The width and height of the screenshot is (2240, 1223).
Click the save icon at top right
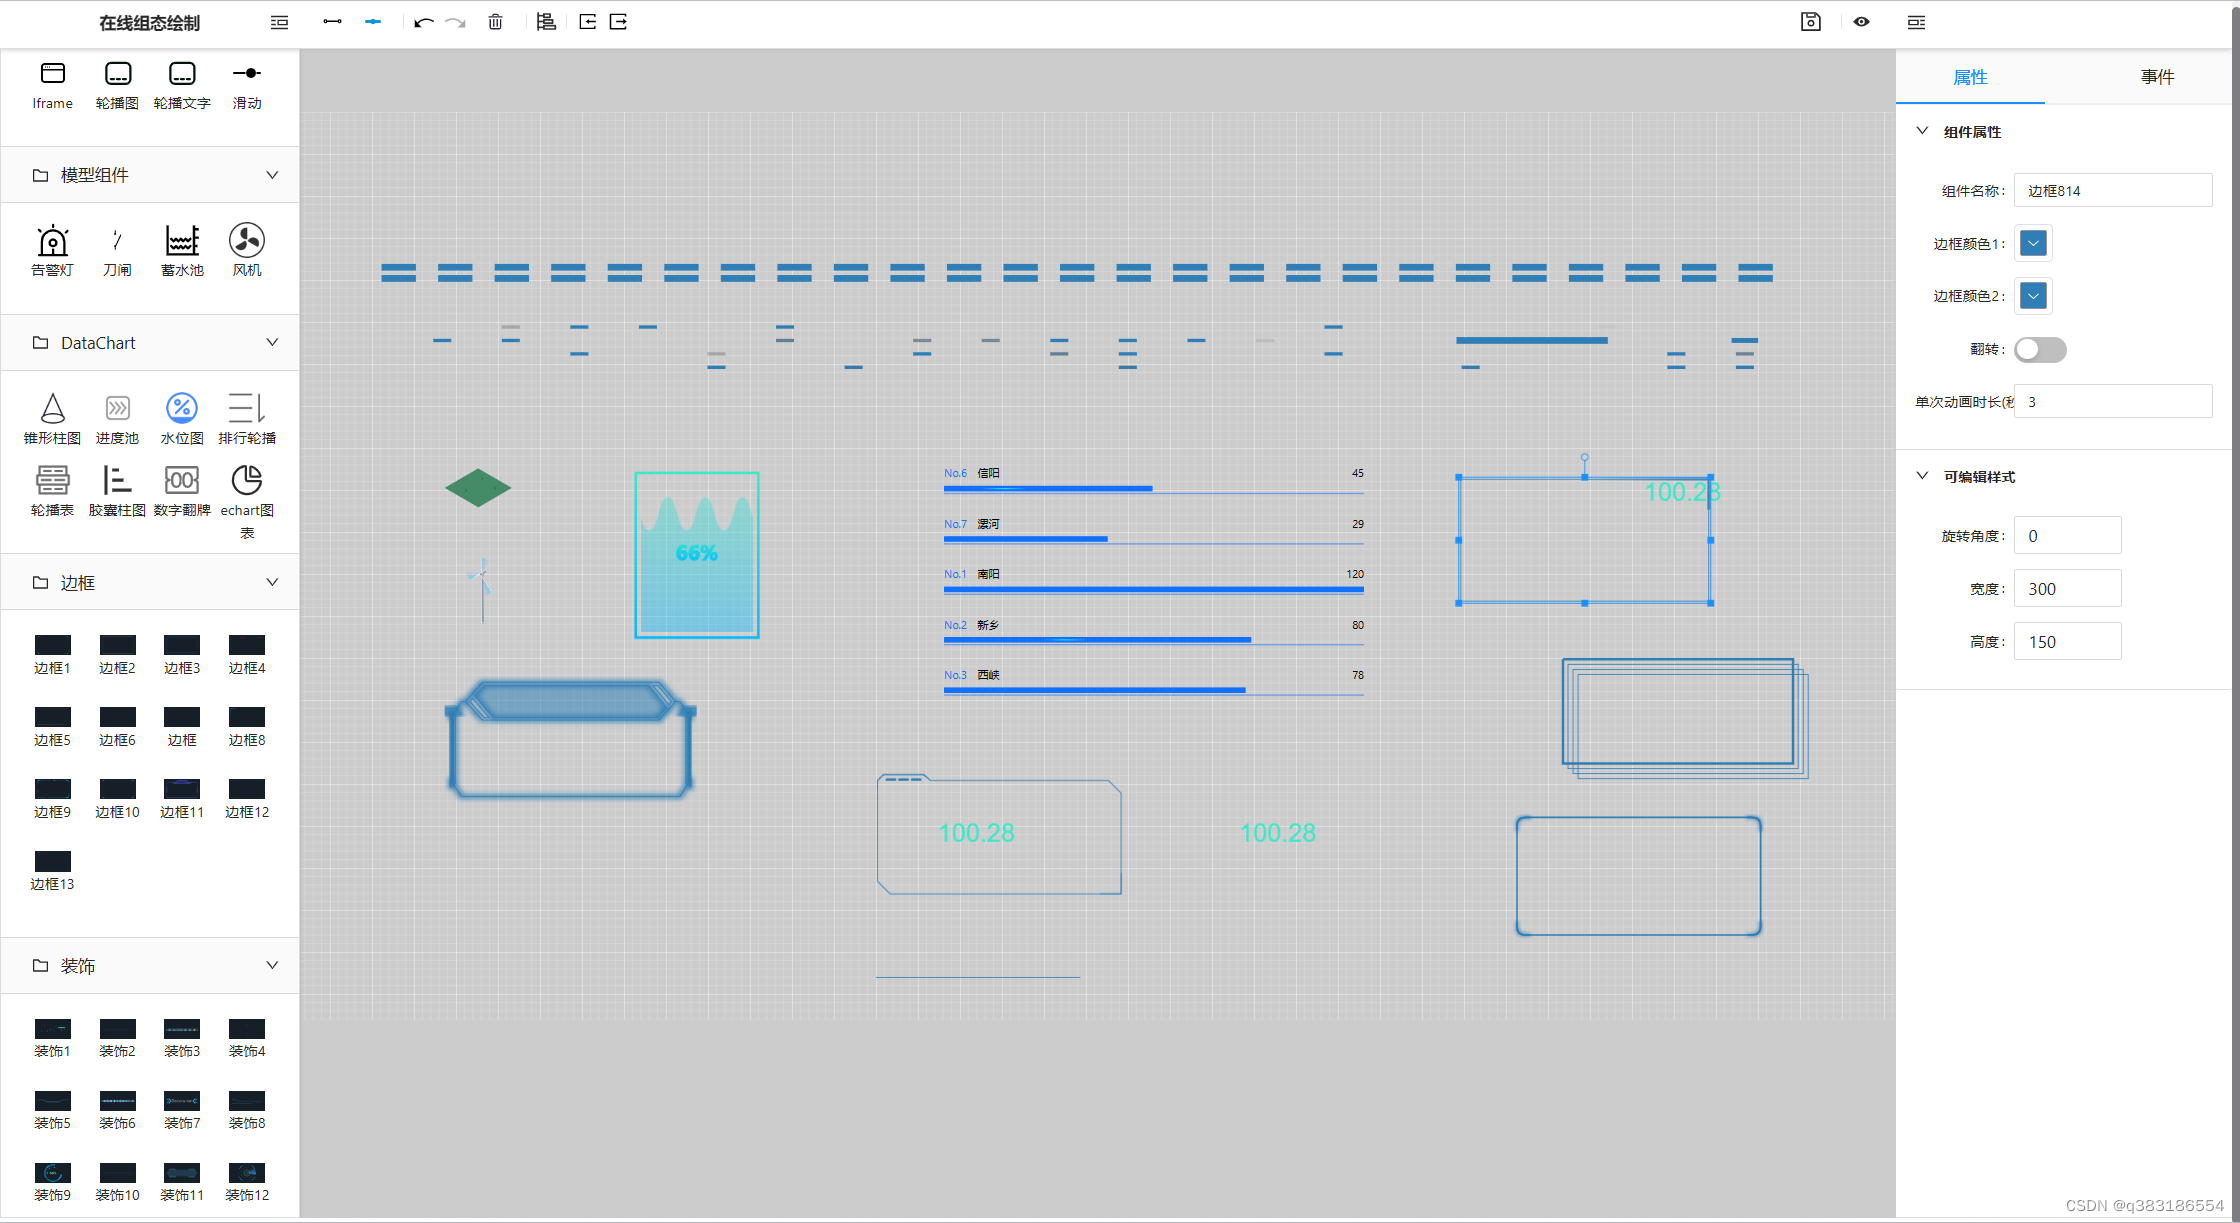(x=1811, y=21)
